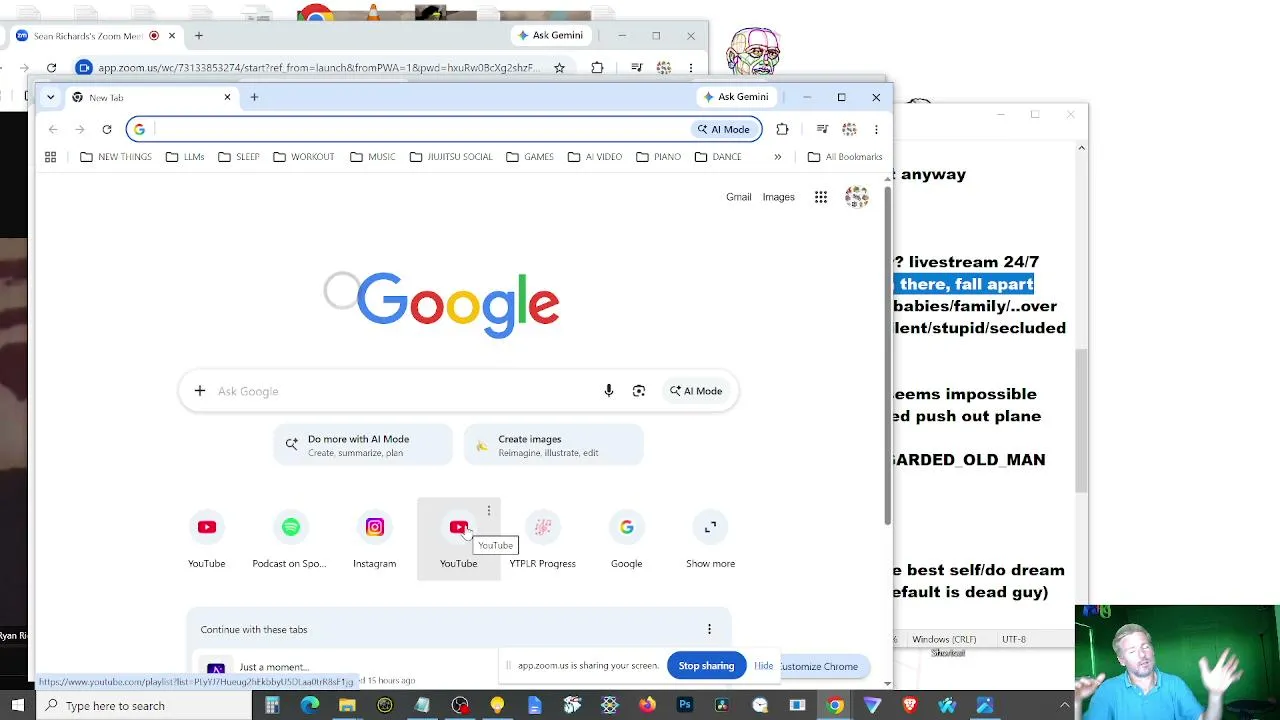The height and width of the screenshot is (720, 1280).
Task: Bookmark the Zoom page with star icon
Action: pyautogui.click(x=560, y=68)
